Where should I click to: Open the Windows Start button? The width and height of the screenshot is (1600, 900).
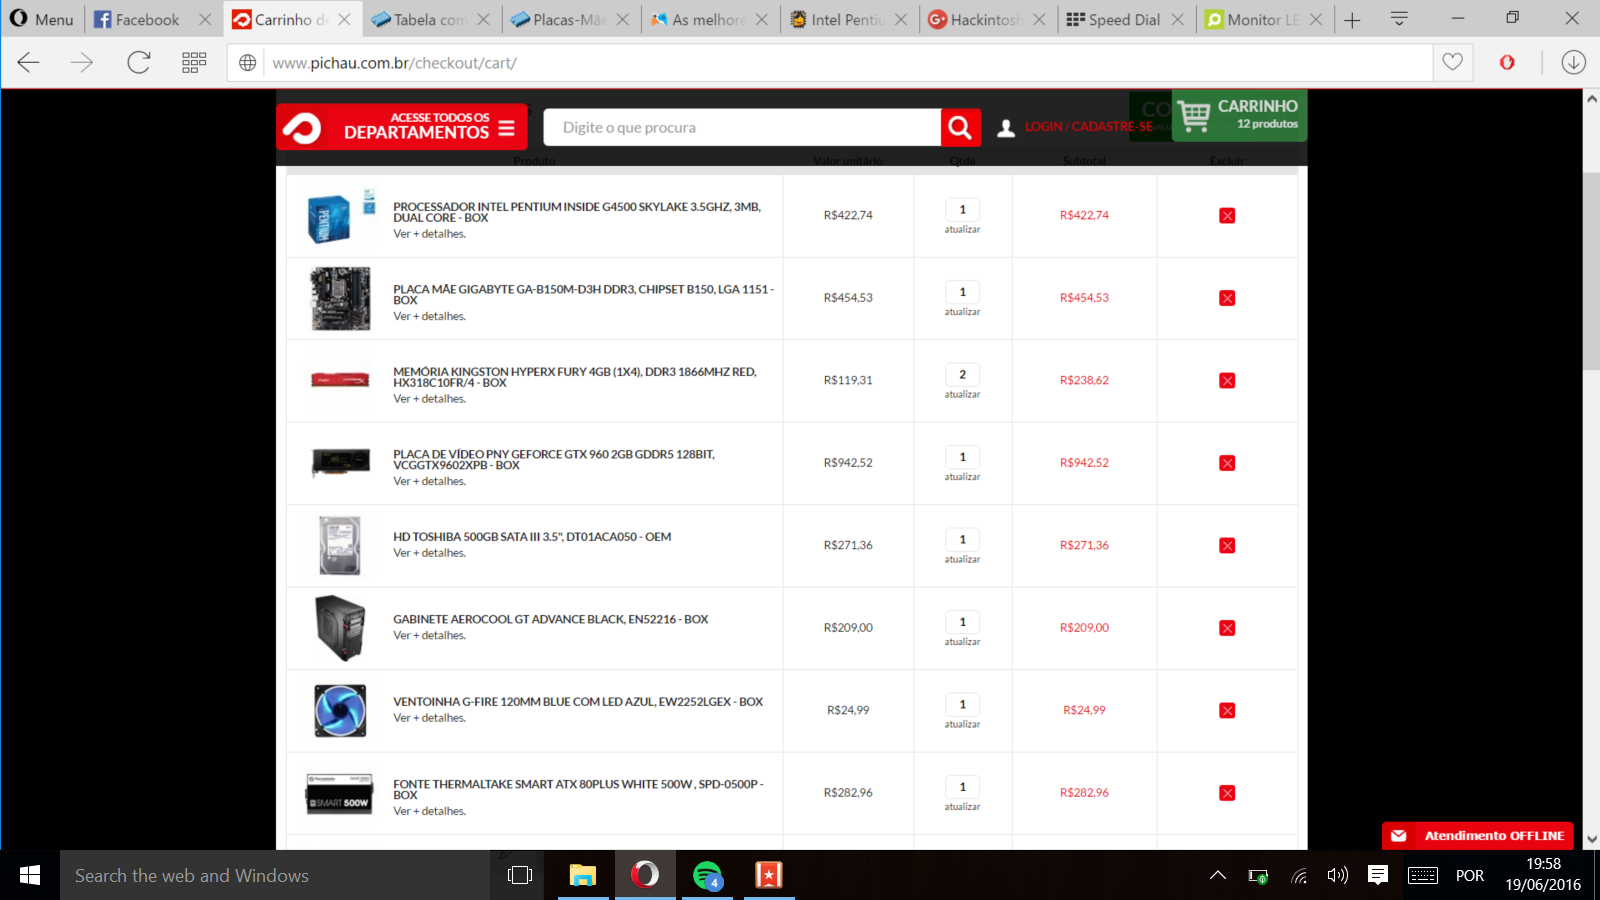30,875
